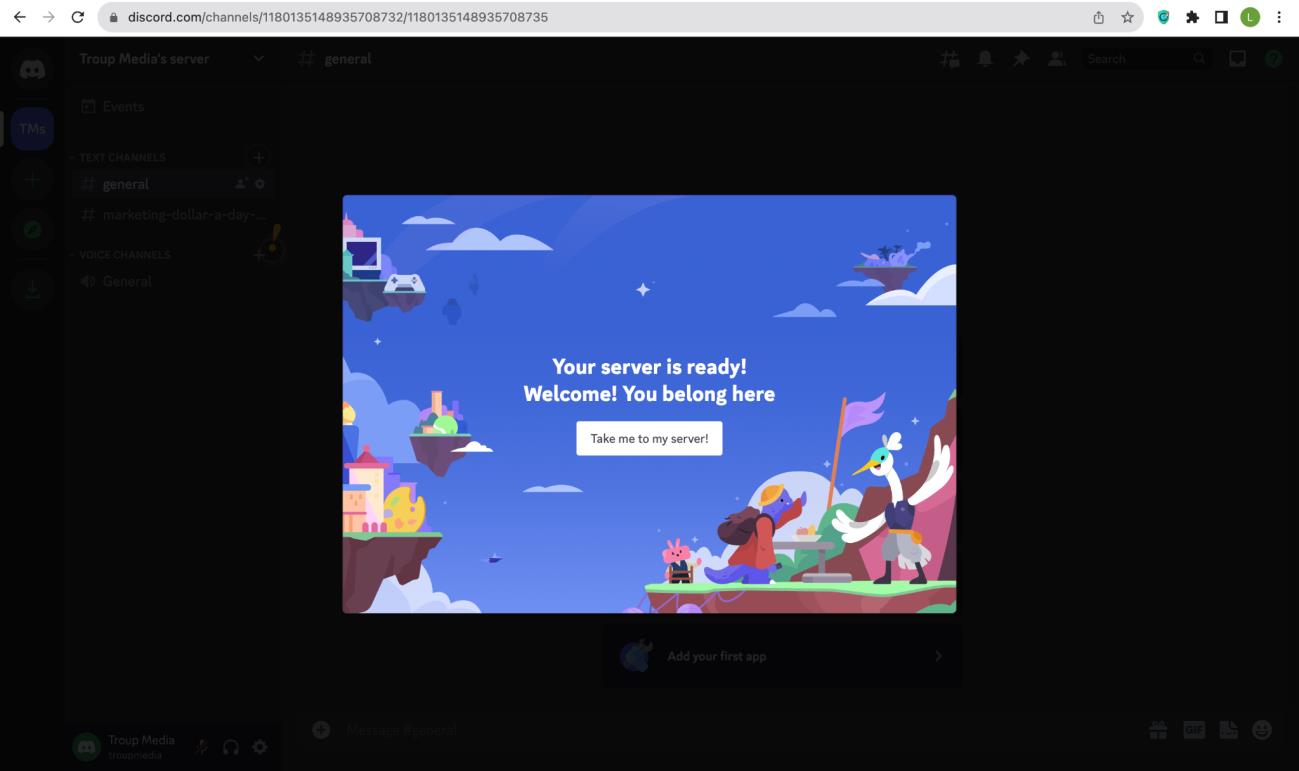Open the Events item in sidebar
This screenshot has width=1299, height=771.
[x=123, y=107]
